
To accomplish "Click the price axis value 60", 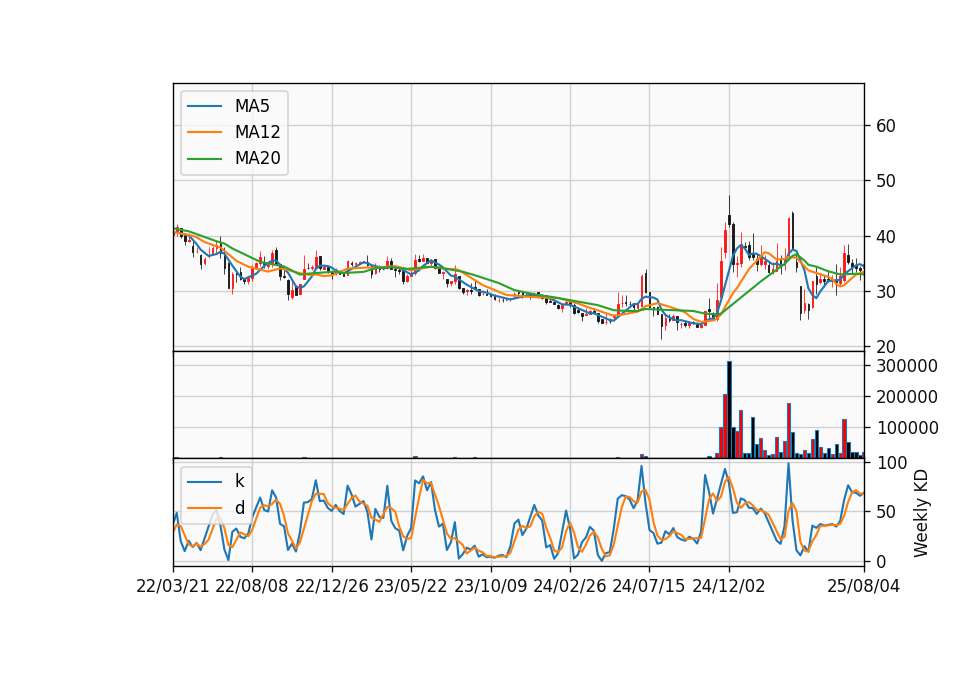I will pos(885,126).
